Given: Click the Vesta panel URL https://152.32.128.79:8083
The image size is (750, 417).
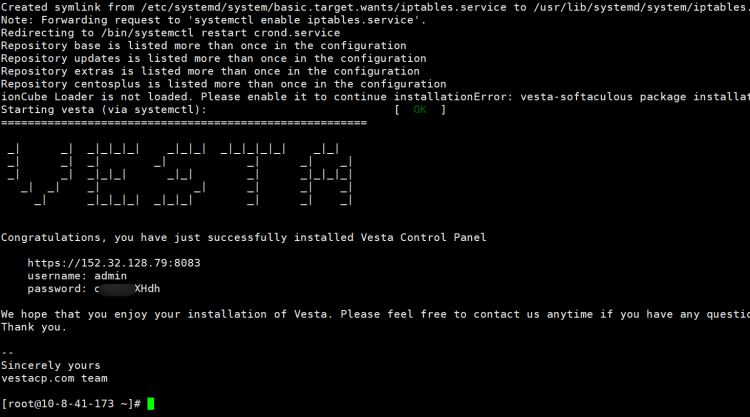Looking at the screenshot, I should (x=114, y=263).
